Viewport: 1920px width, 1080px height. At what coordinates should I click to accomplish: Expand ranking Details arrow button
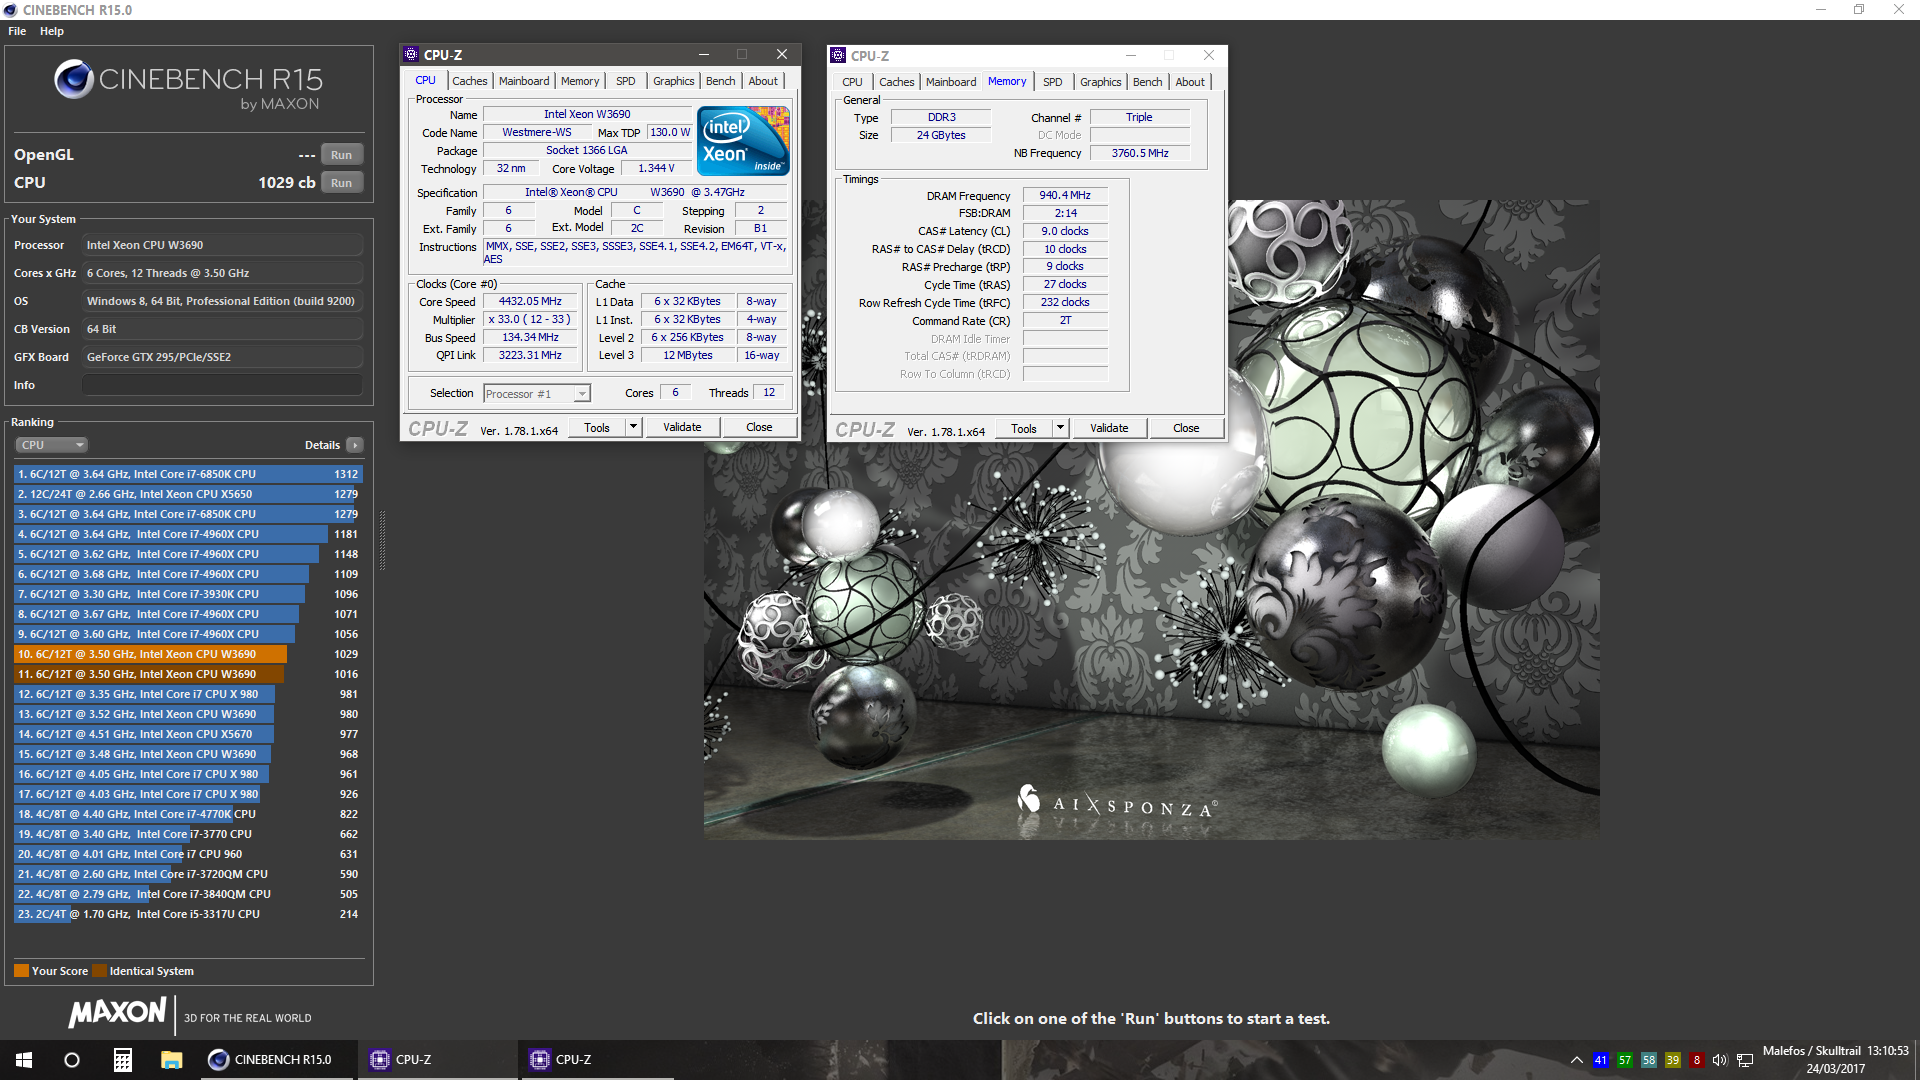[355, 445]
